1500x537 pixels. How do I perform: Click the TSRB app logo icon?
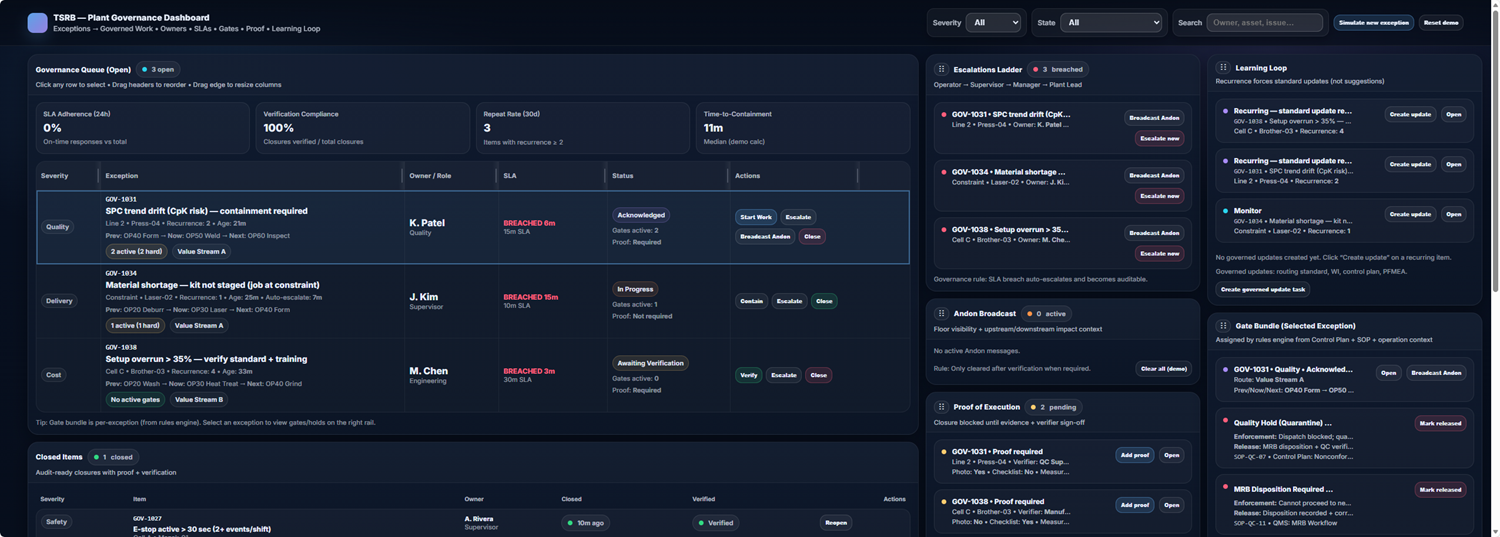click(37, 23)
